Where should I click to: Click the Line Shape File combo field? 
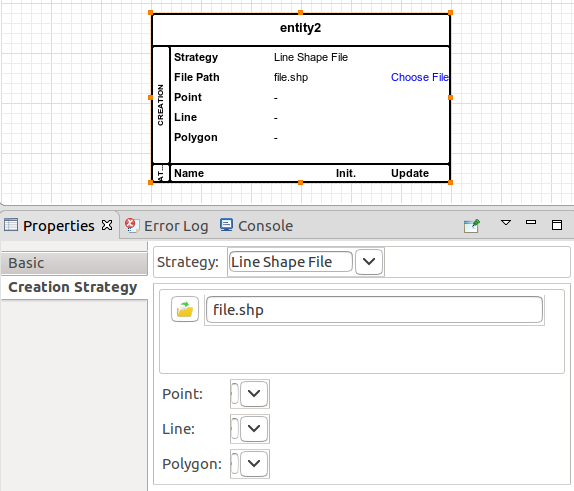291,261
